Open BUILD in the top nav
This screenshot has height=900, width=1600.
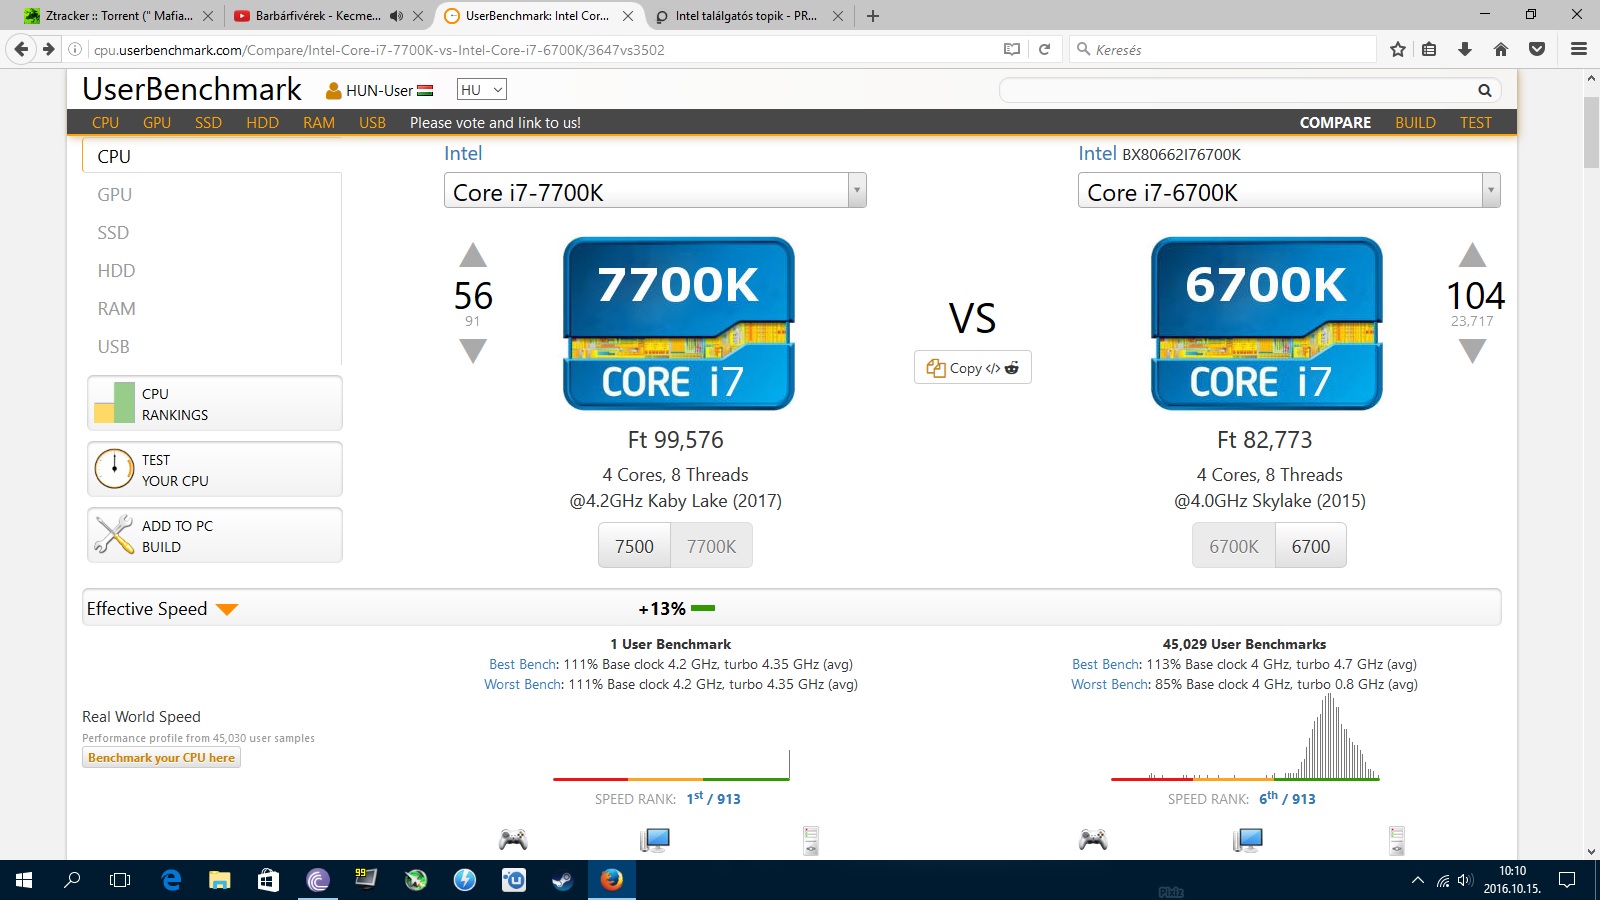coord(1415,123)
